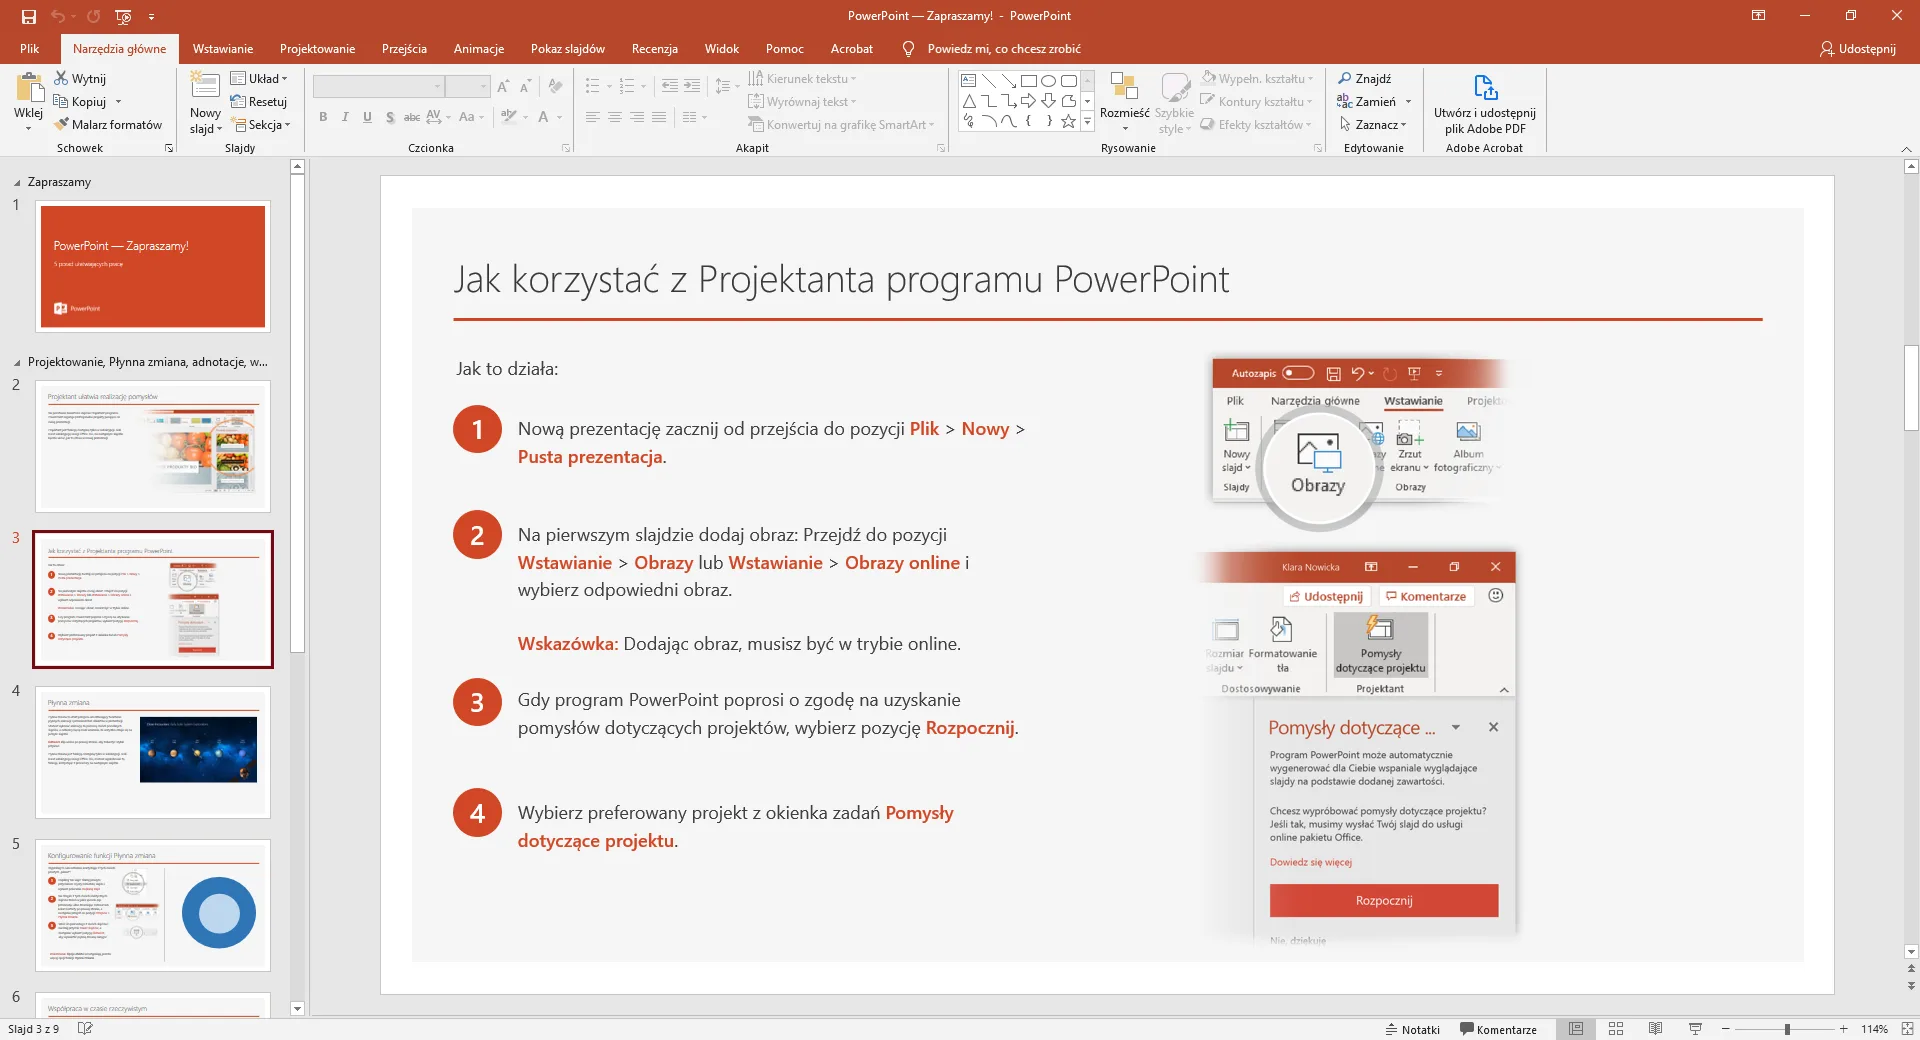Zoom in with the plus button

(x=1843, y=1029)
